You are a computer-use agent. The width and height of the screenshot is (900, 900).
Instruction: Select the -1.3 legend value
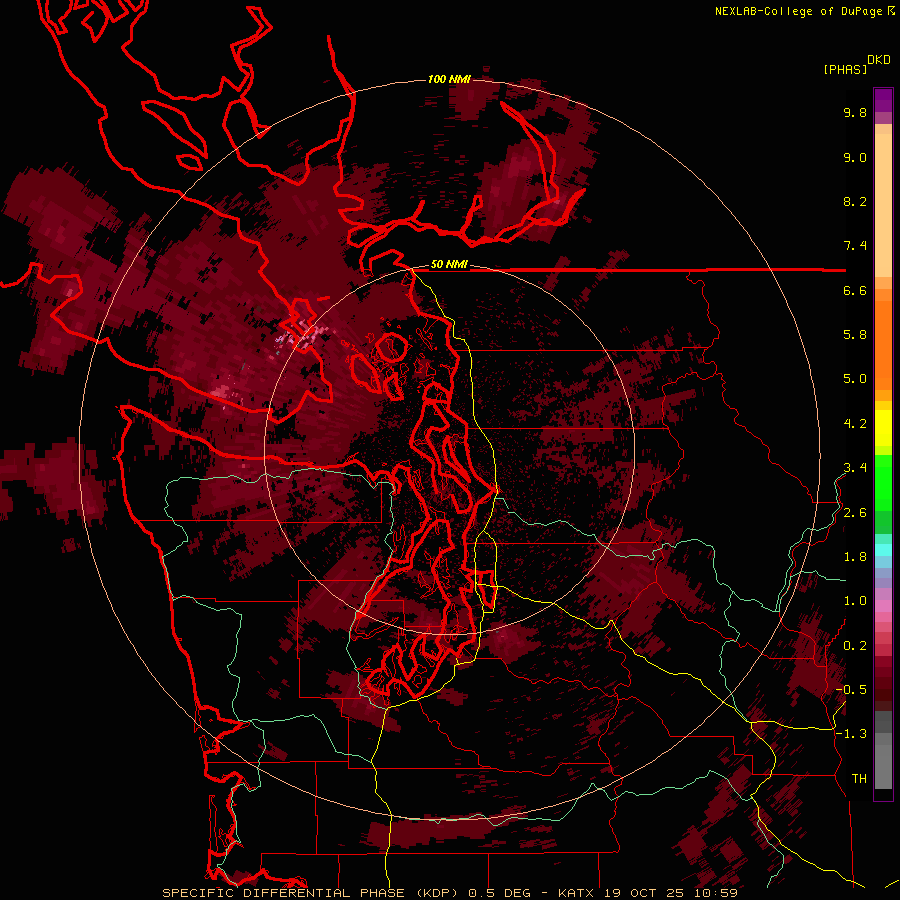point(852,734)
